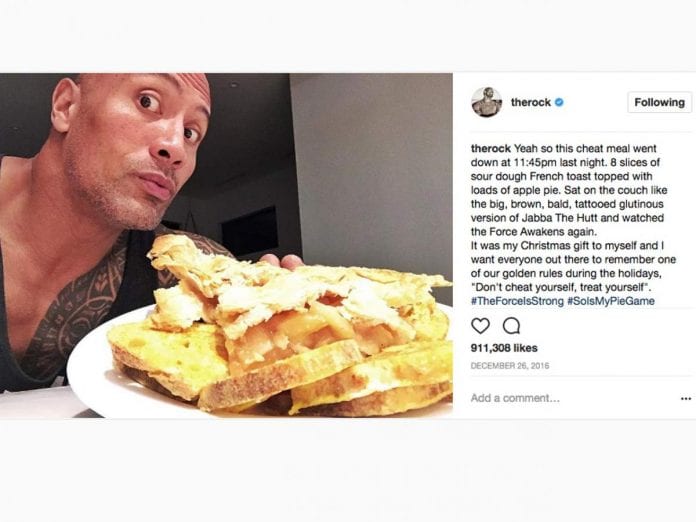Like the post with the heart icon
696x522 pixels.
tap(480, 325)
